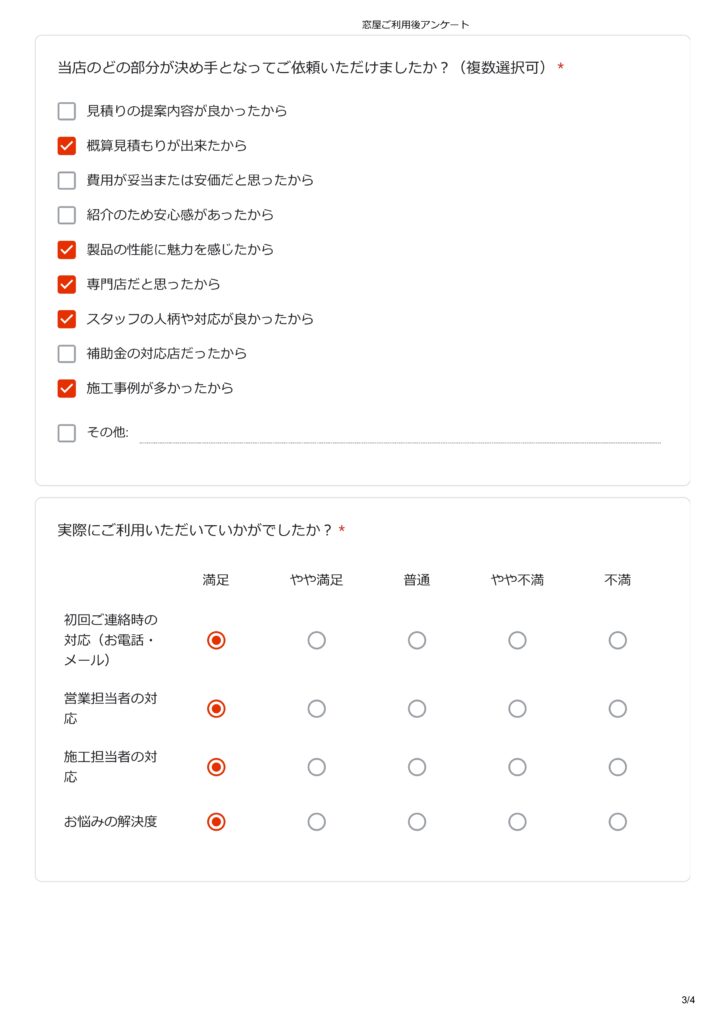Choose 普通 for お悩みの解決度
The width and height of the screenshot is (724, 1024).
pos(417,822)
